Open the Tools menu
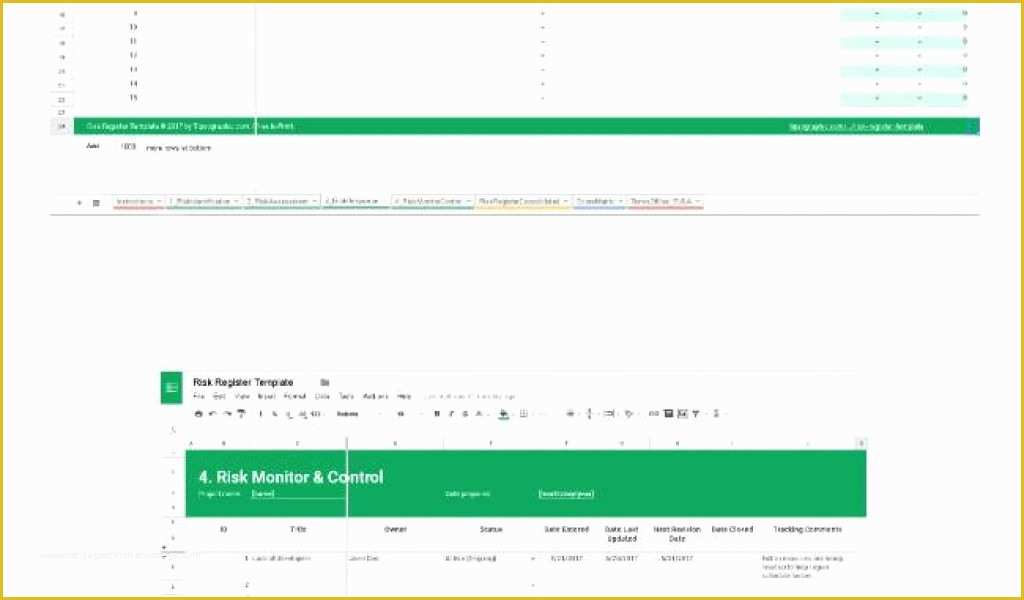 tap(346, 396)
